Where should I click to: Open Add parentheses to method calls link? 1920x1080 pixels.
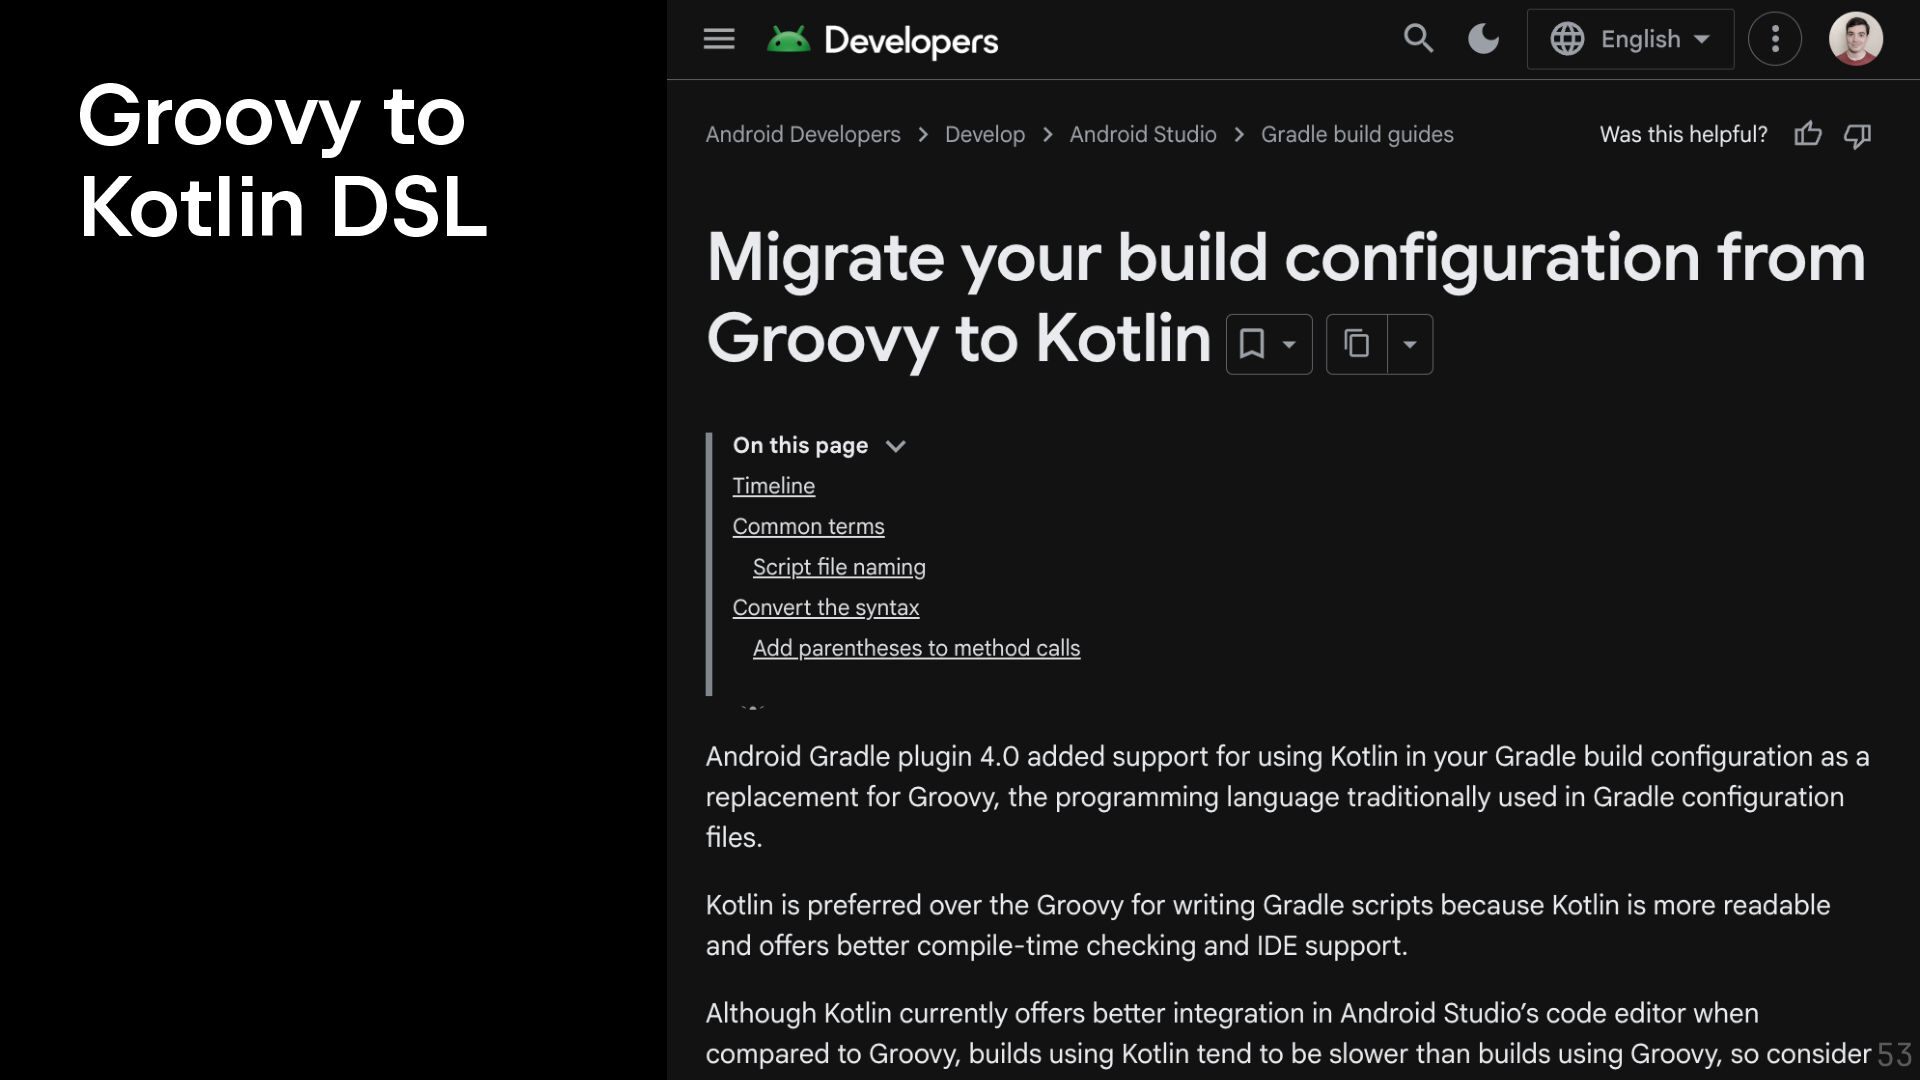click(916, 648)
